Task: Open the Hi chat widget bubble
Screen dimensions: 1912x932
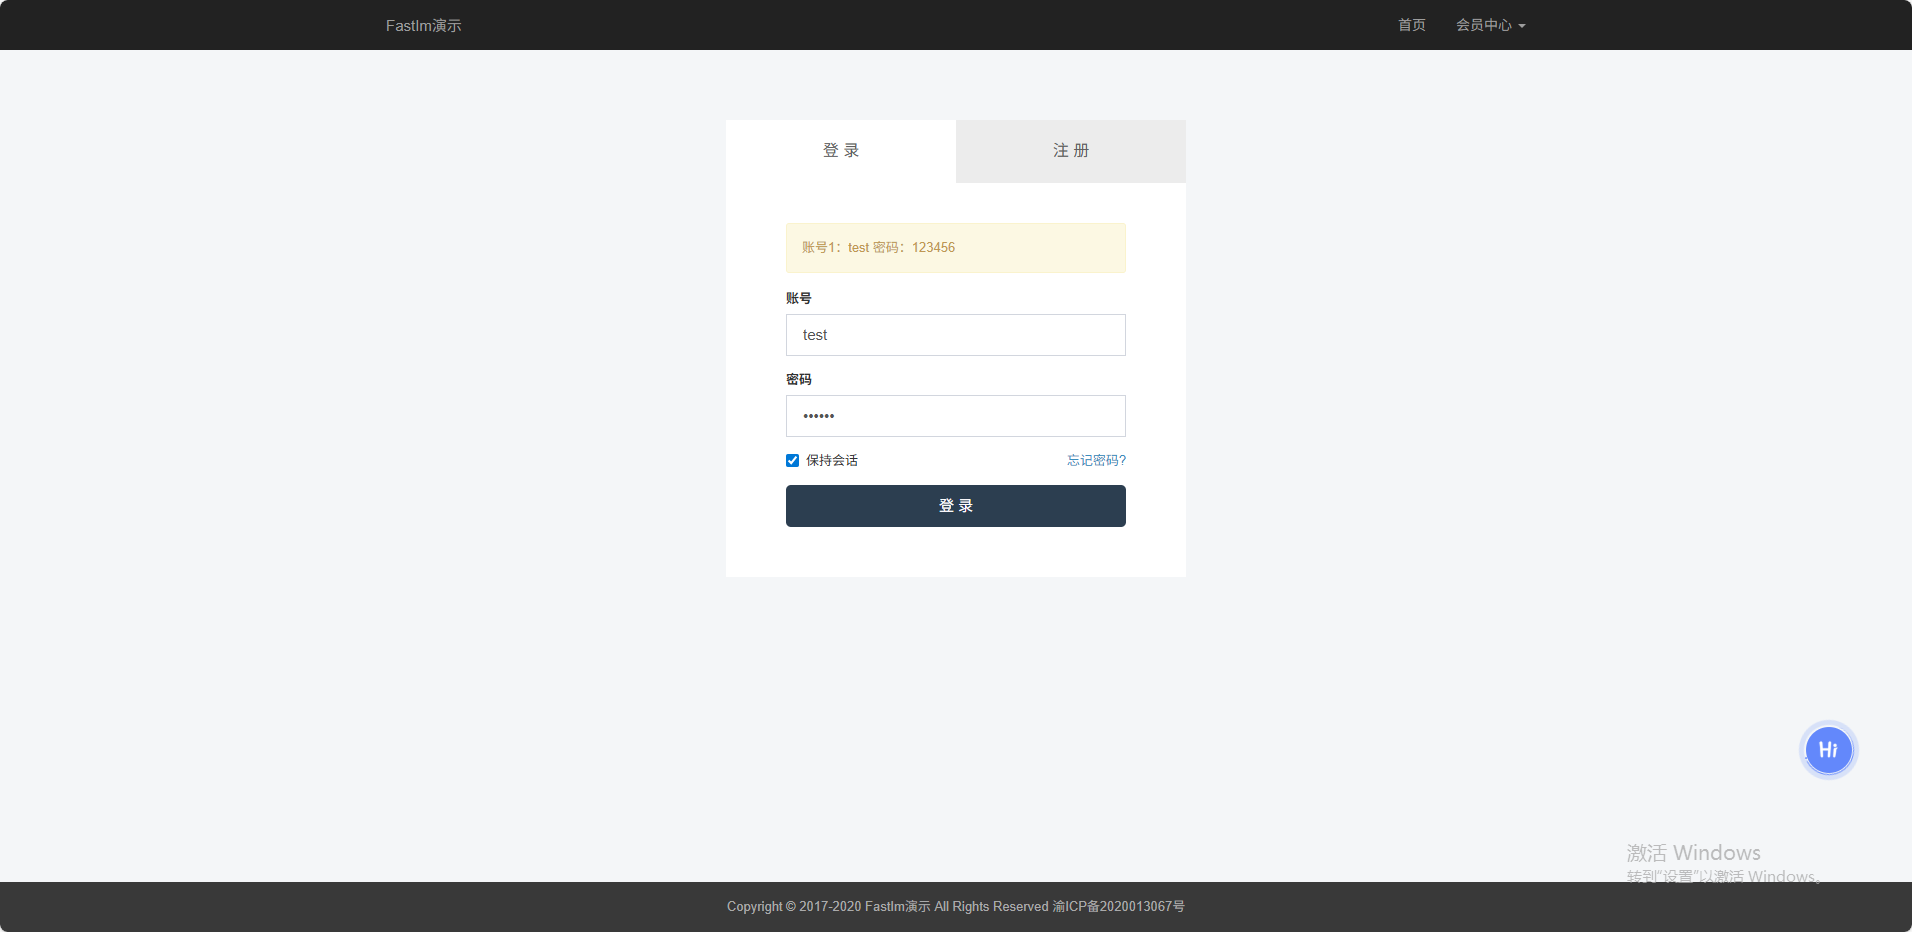Action: point(1828,750)
